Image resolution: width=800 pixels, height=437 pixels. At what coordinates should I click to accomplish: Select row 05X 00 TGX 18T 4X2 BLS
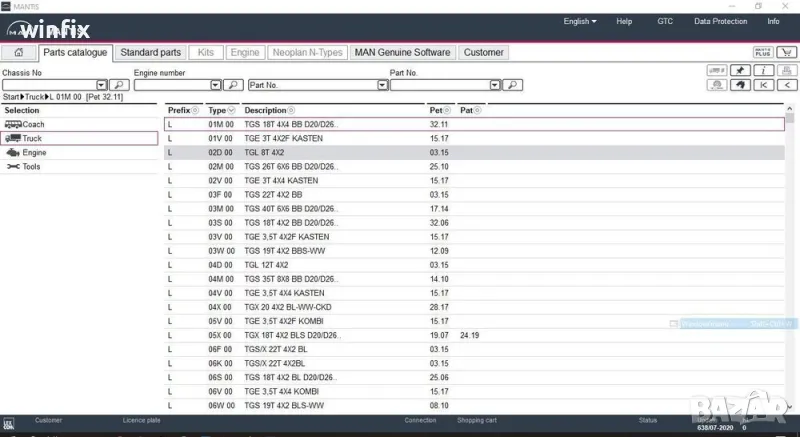click(x=474, y=336)
